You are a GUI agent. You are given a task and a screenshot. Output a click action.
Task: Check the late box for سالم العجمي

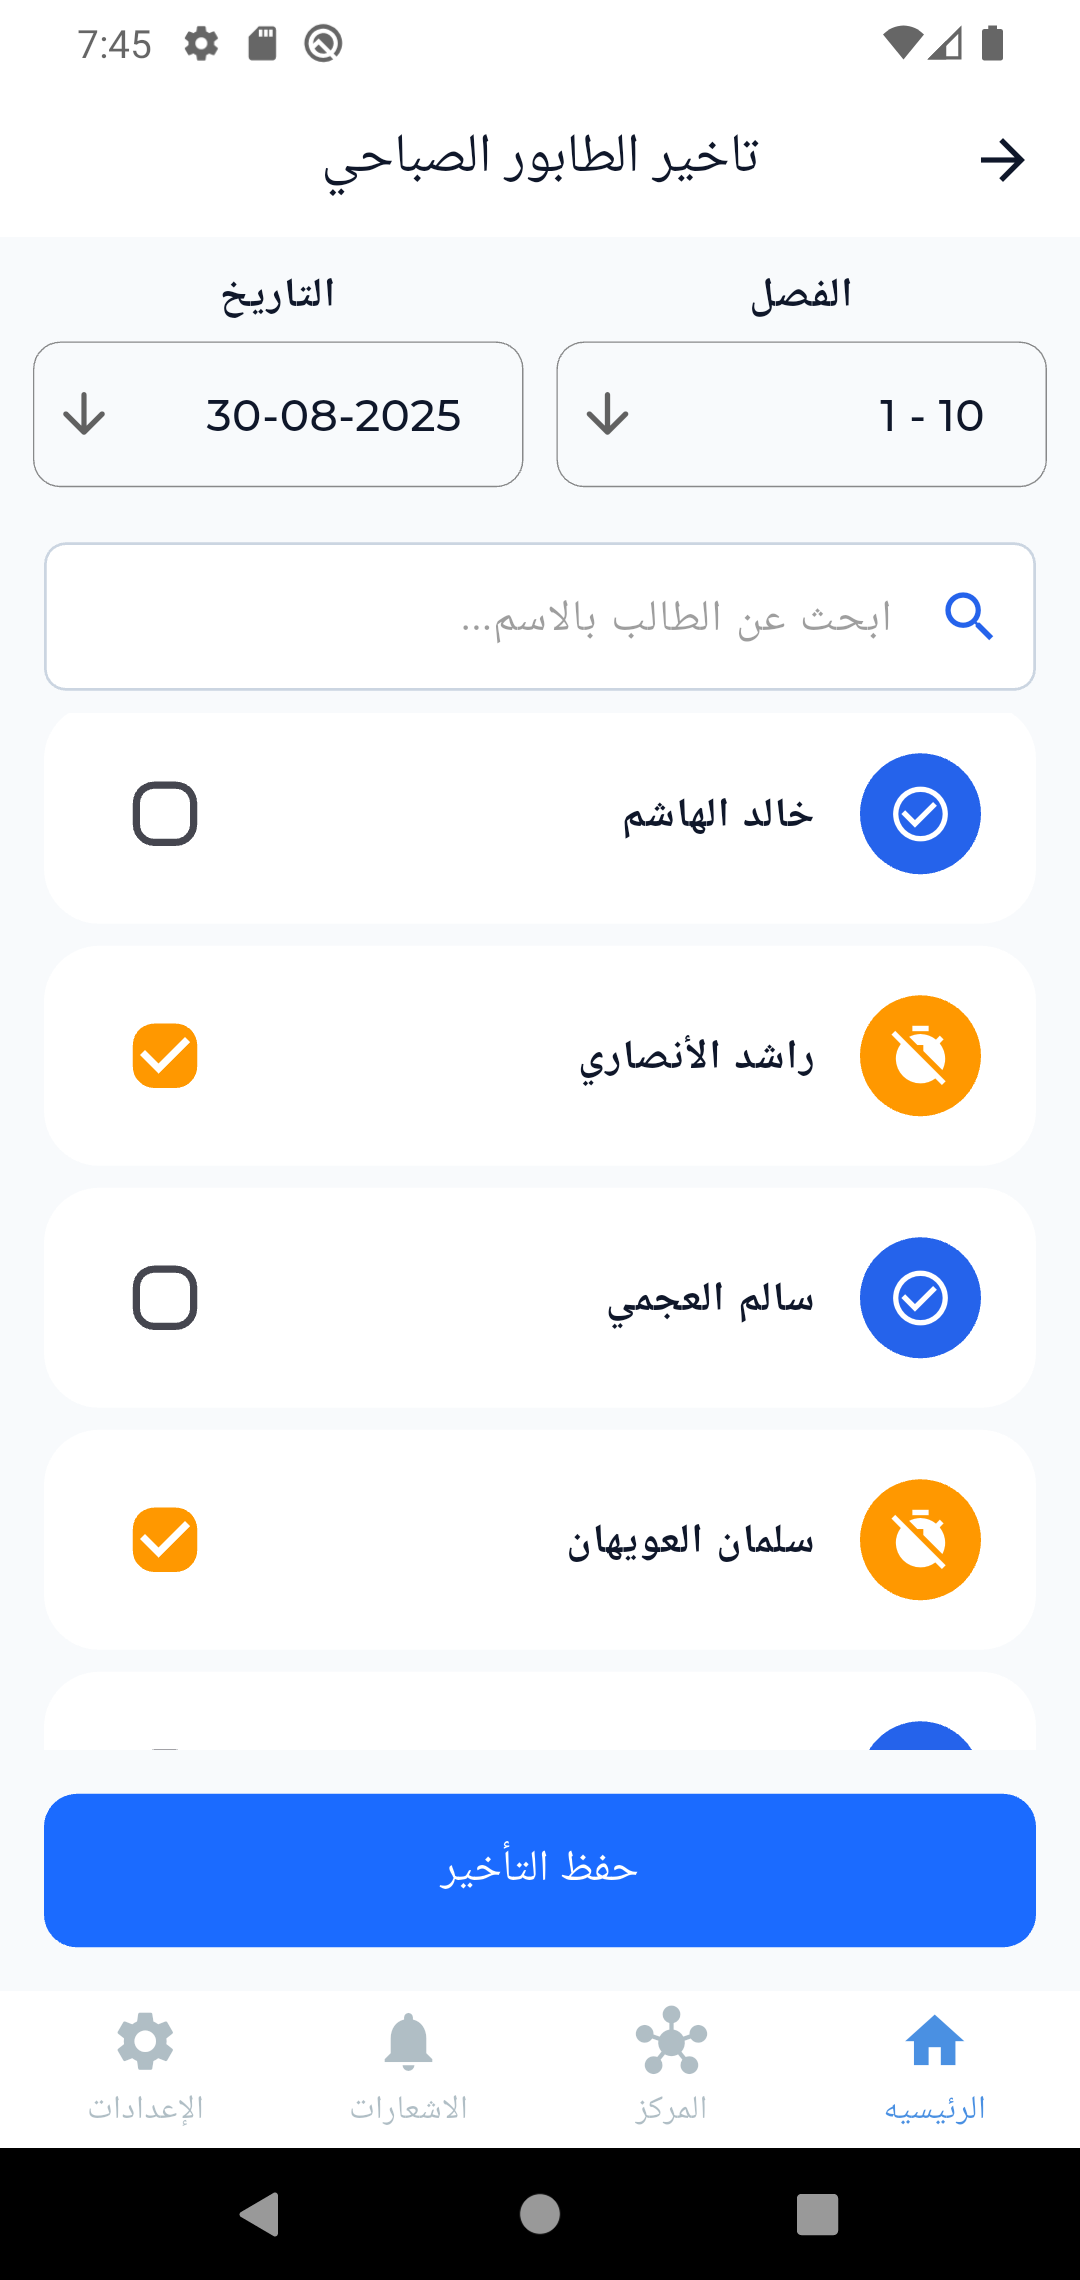point(165,1298)
